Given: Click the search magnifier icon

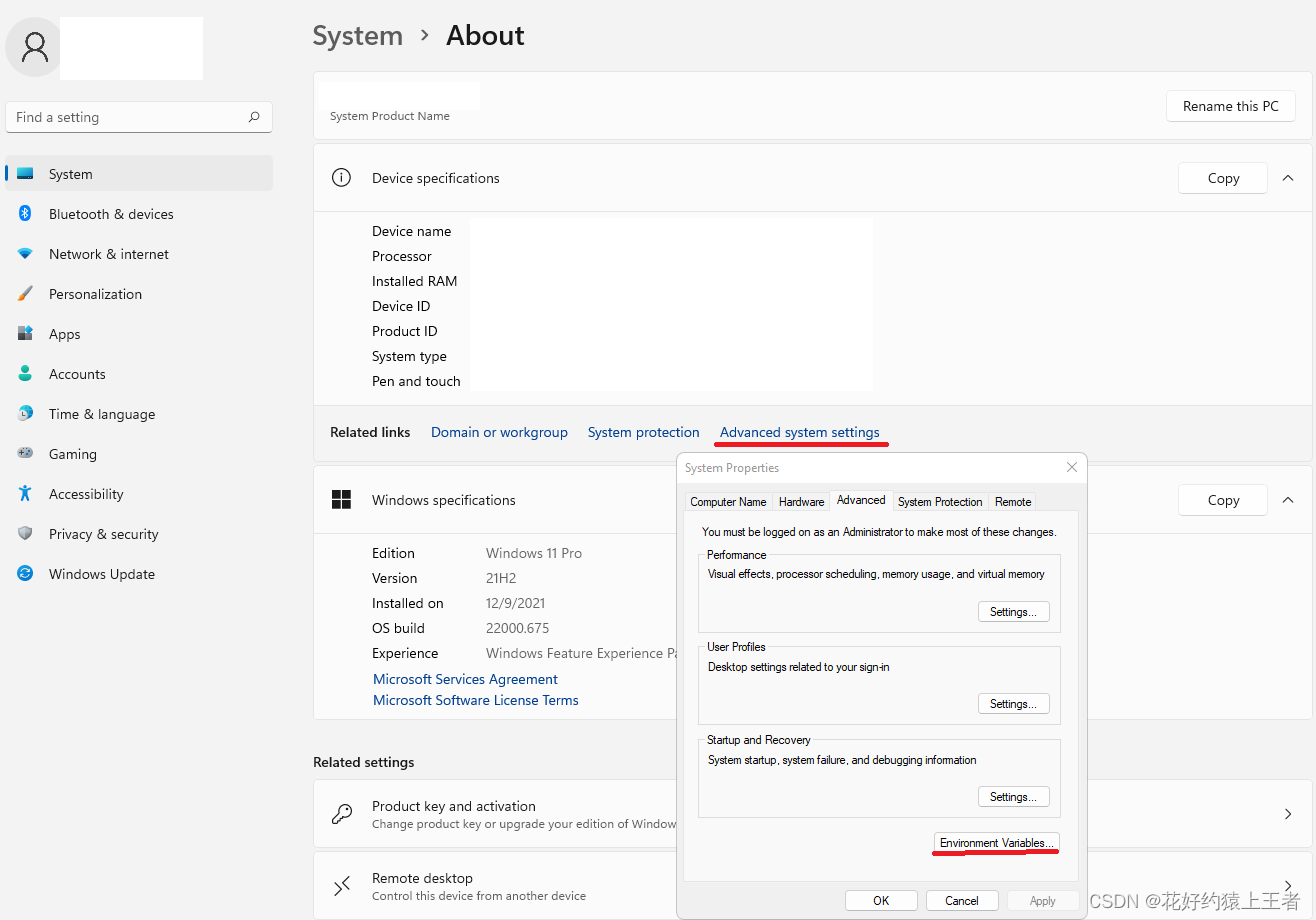Looking at the screenshot, I should coord(254,117).
